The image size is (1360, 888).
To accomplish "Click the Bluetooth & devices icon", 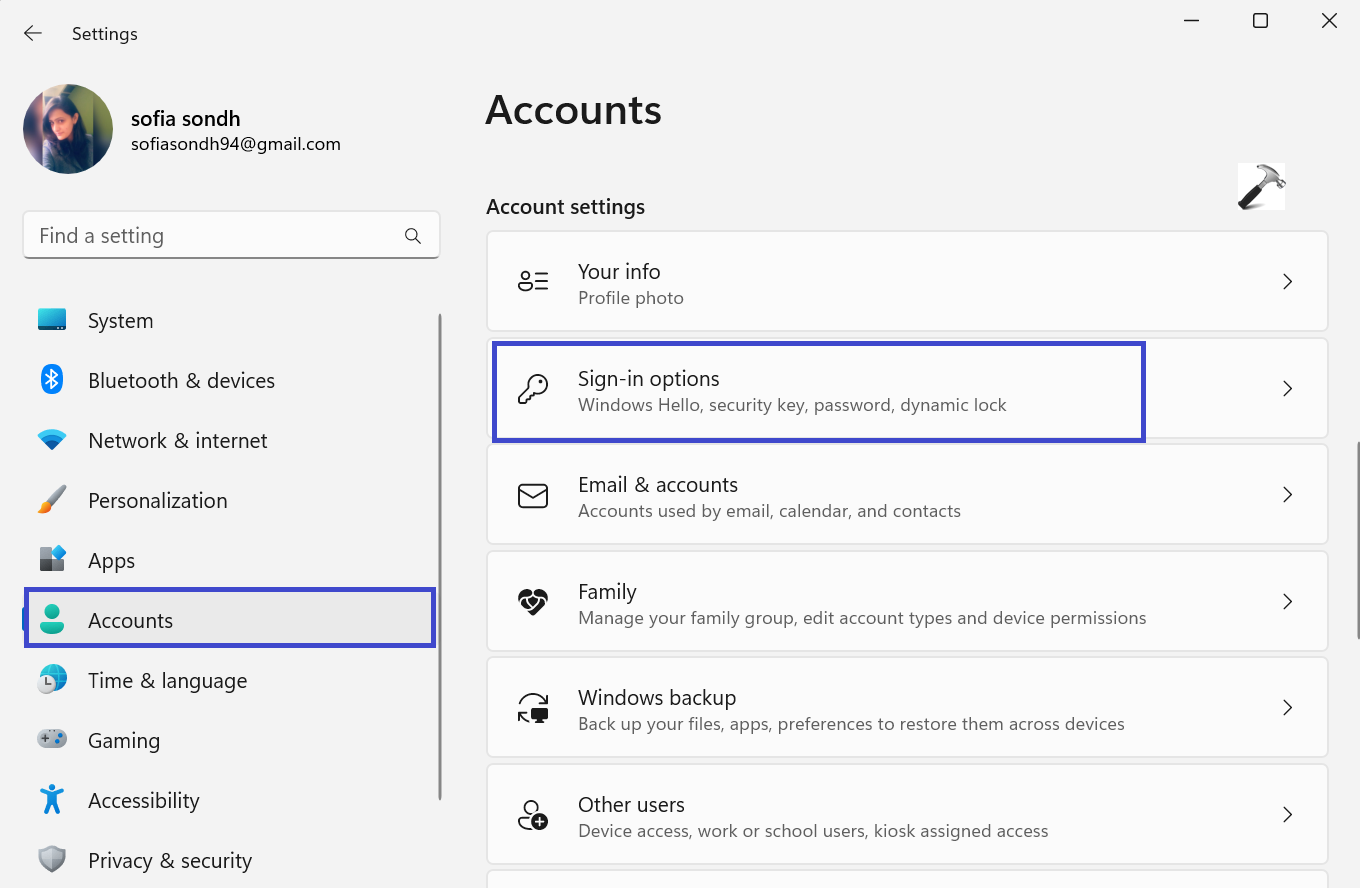I will pyautogui.click(x=52, y=380).
